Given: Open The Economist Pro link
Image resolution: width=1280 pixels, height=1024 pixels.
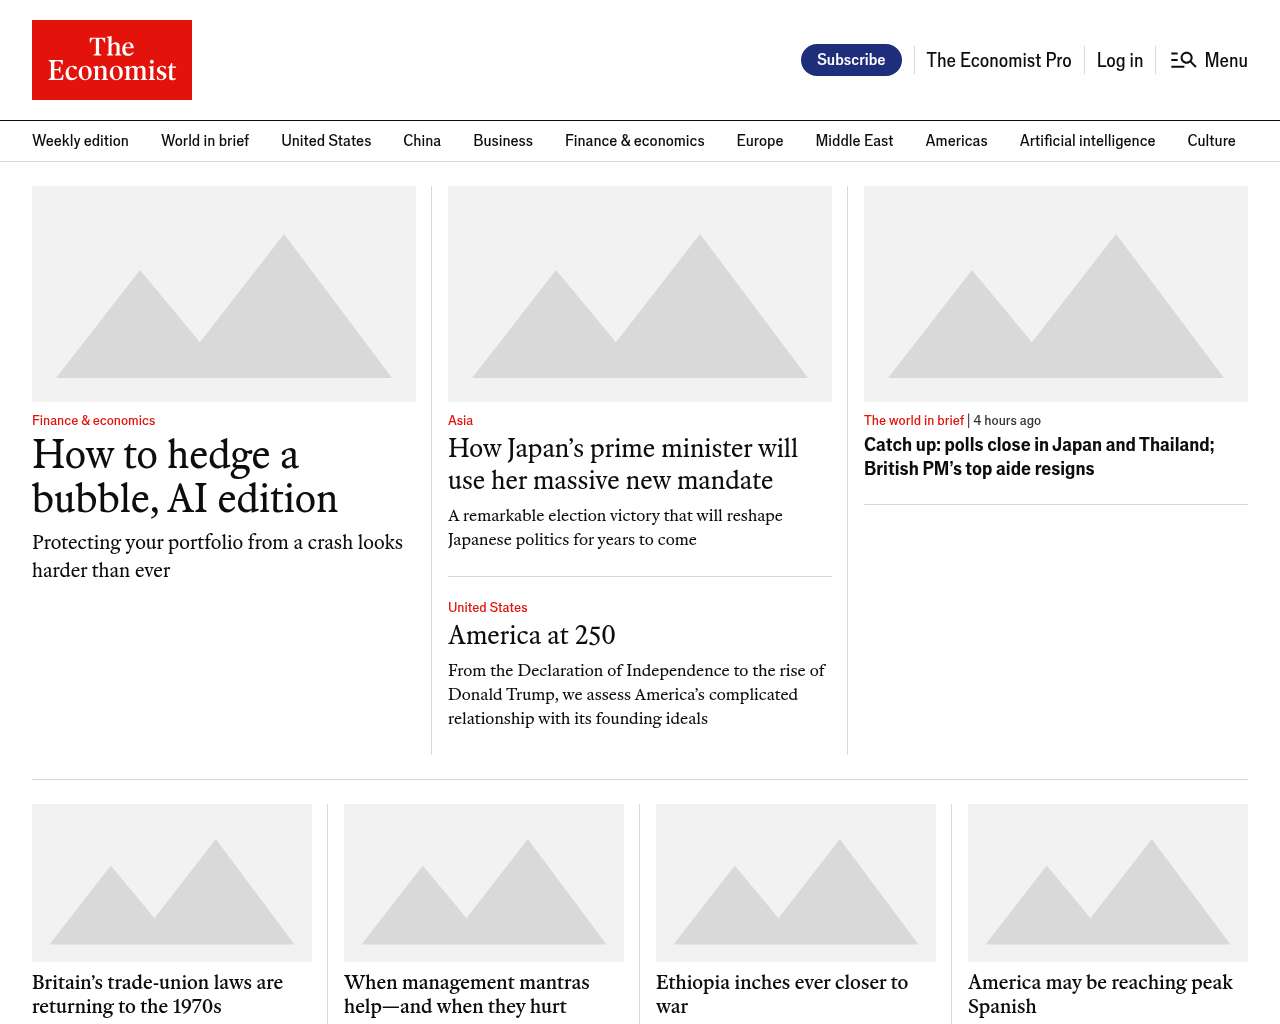Looking at the screenshot, I should coord(998,60).
